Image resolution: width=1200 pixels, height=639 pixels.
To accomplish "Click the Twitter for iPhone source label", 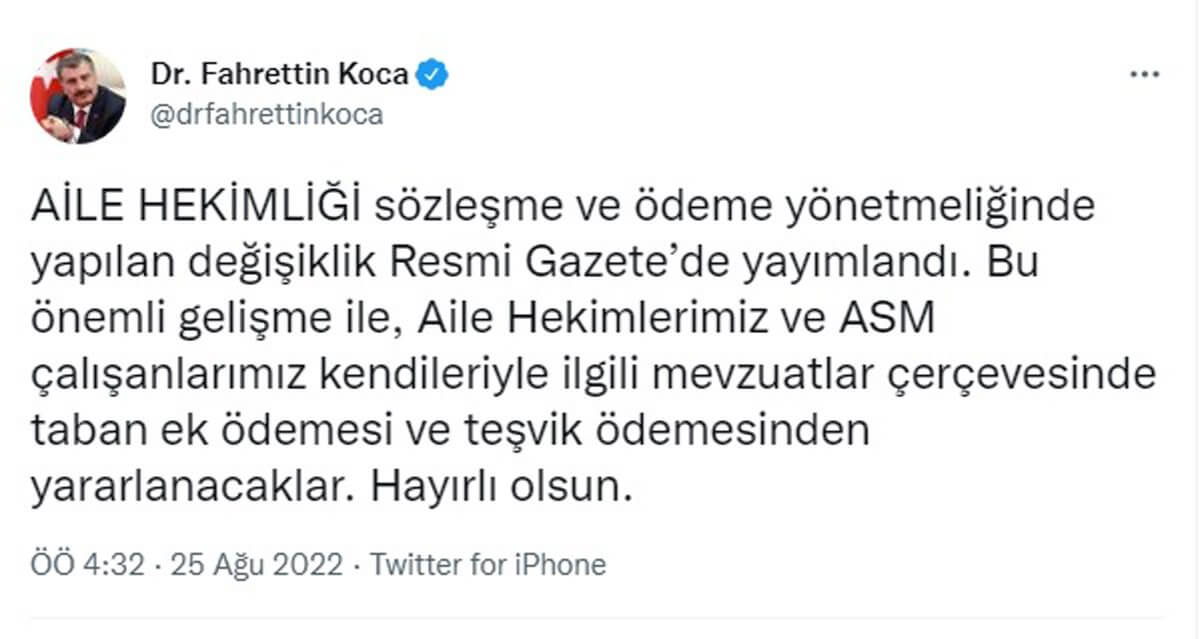I will click(x=488, y=565).
